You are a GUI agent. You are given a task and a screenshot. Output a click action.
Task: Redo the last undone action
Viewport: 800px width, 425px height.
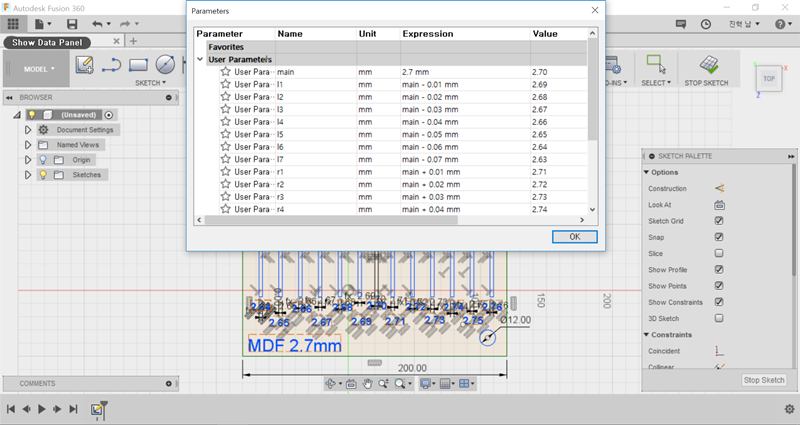(x=124, y=24)
